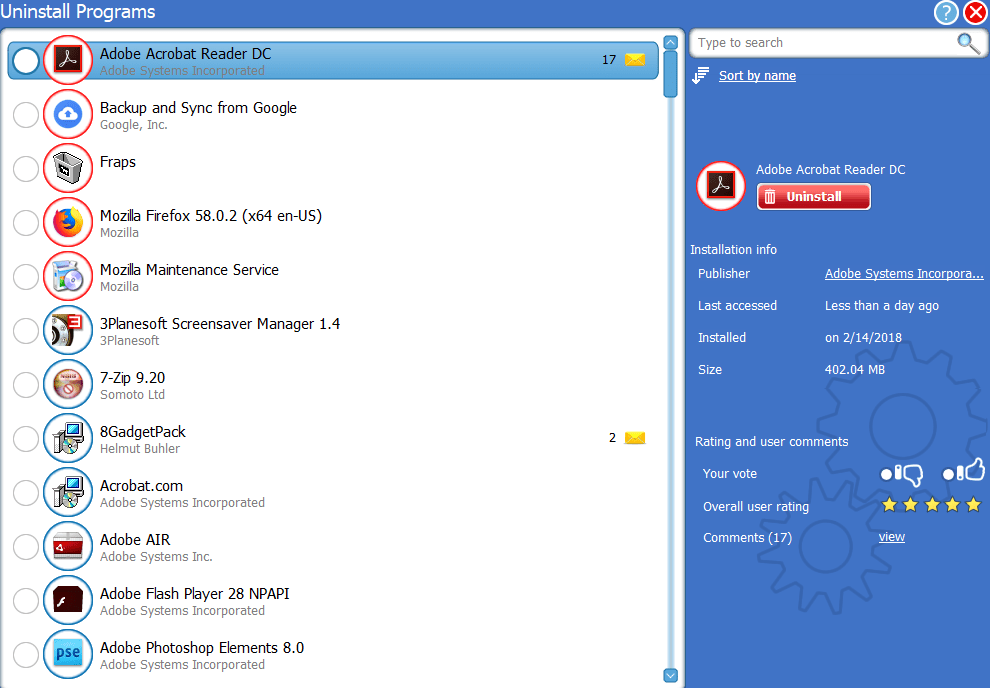This screenshot has width=990, height=688.
Task: Open the Sort by name options
Action: (x=757, y=76)
